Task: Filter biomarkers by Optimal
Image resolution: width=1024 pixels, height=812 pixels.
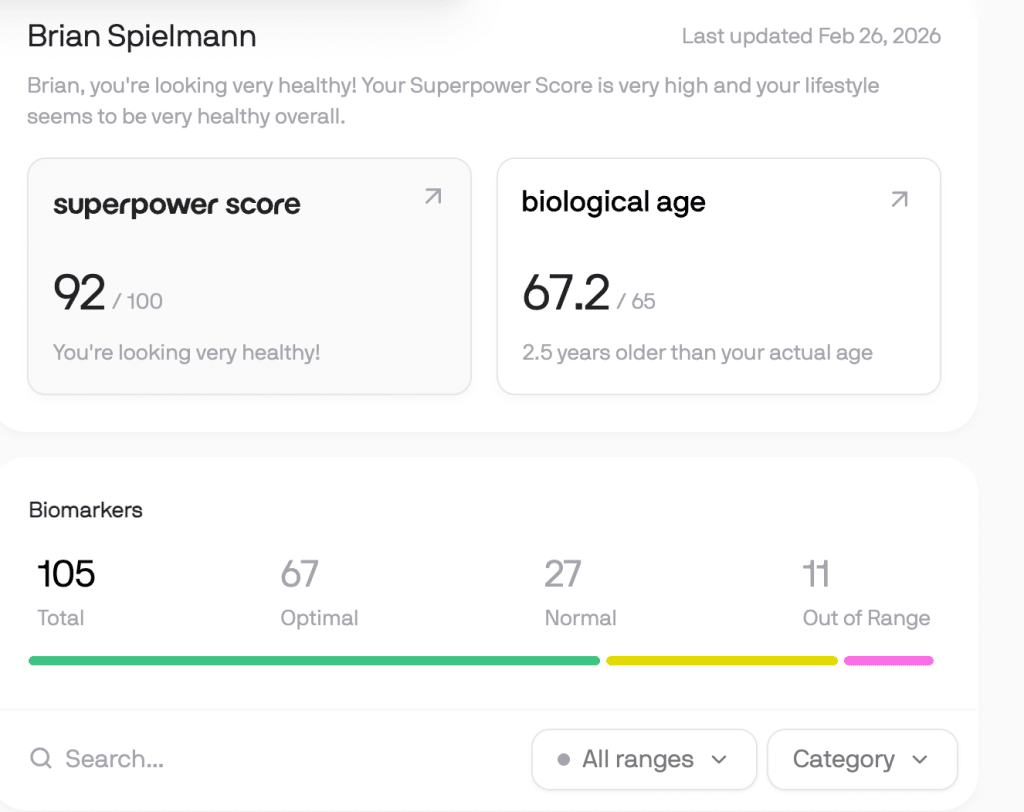Action: (318, 593)
